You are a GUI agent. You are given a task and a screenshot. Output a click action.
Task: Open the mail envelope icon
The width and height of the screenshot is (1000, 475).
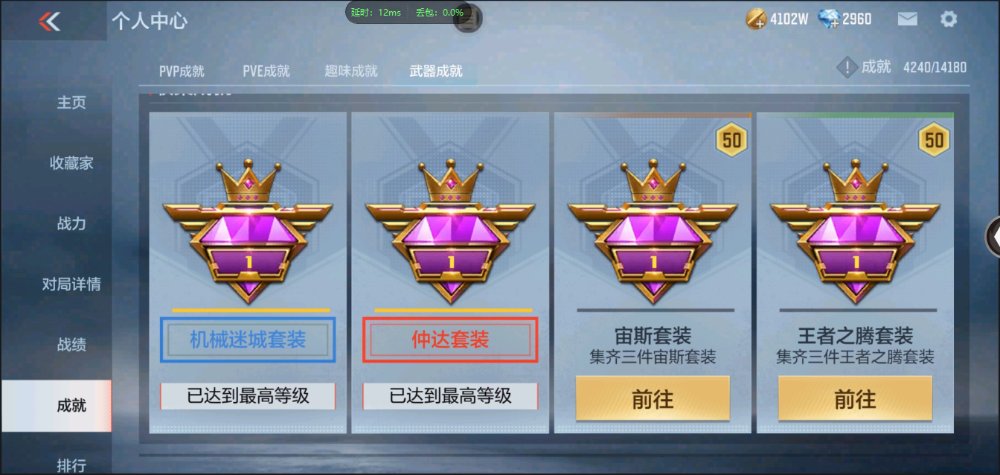(x=907, y=19)
